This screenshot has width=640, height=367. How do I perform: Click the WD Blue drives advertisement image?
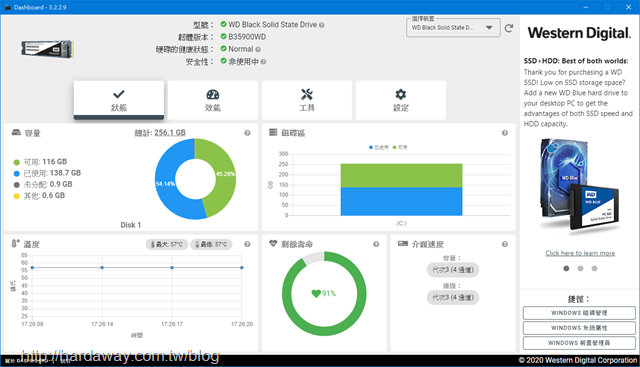coord(580,186)
